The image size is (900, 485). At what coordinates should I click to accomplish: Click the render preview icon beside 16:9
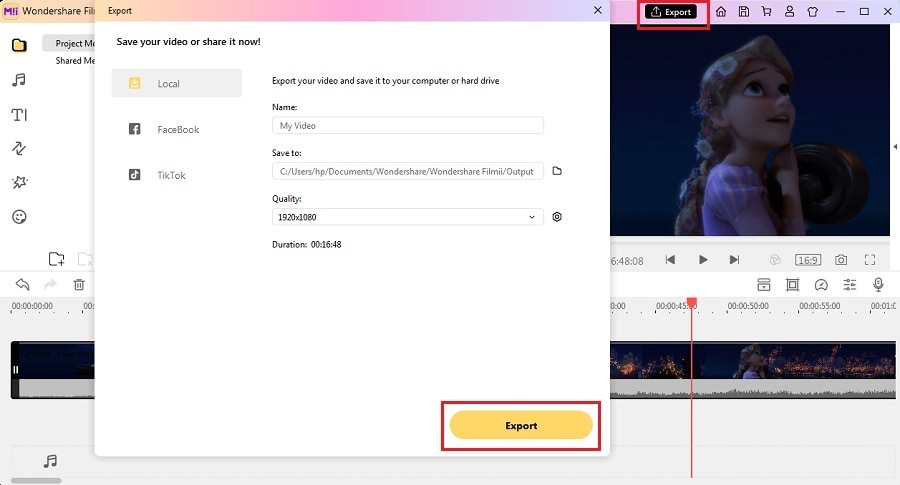775,260
